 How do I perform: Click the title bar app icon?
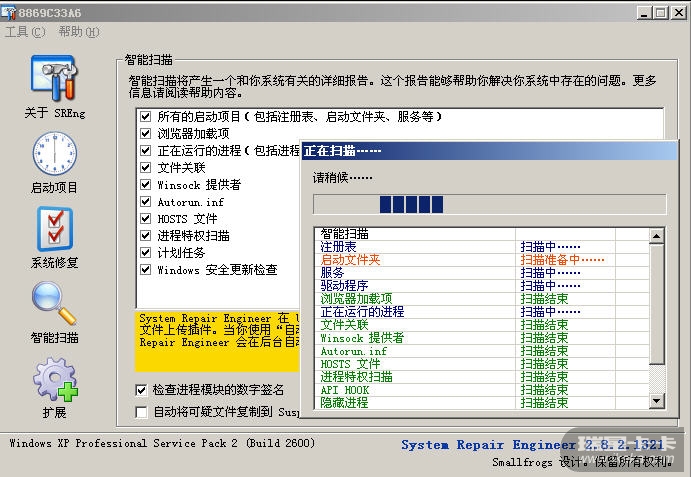[8, 12]
